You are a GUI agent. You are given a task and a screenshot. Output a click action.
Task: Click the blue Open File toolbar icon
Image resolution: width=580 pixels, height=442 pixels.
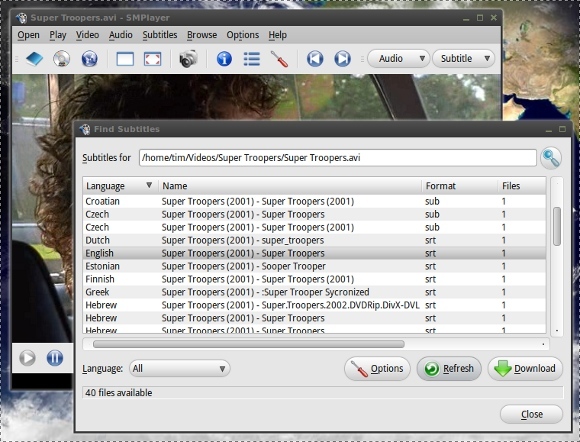34,59
